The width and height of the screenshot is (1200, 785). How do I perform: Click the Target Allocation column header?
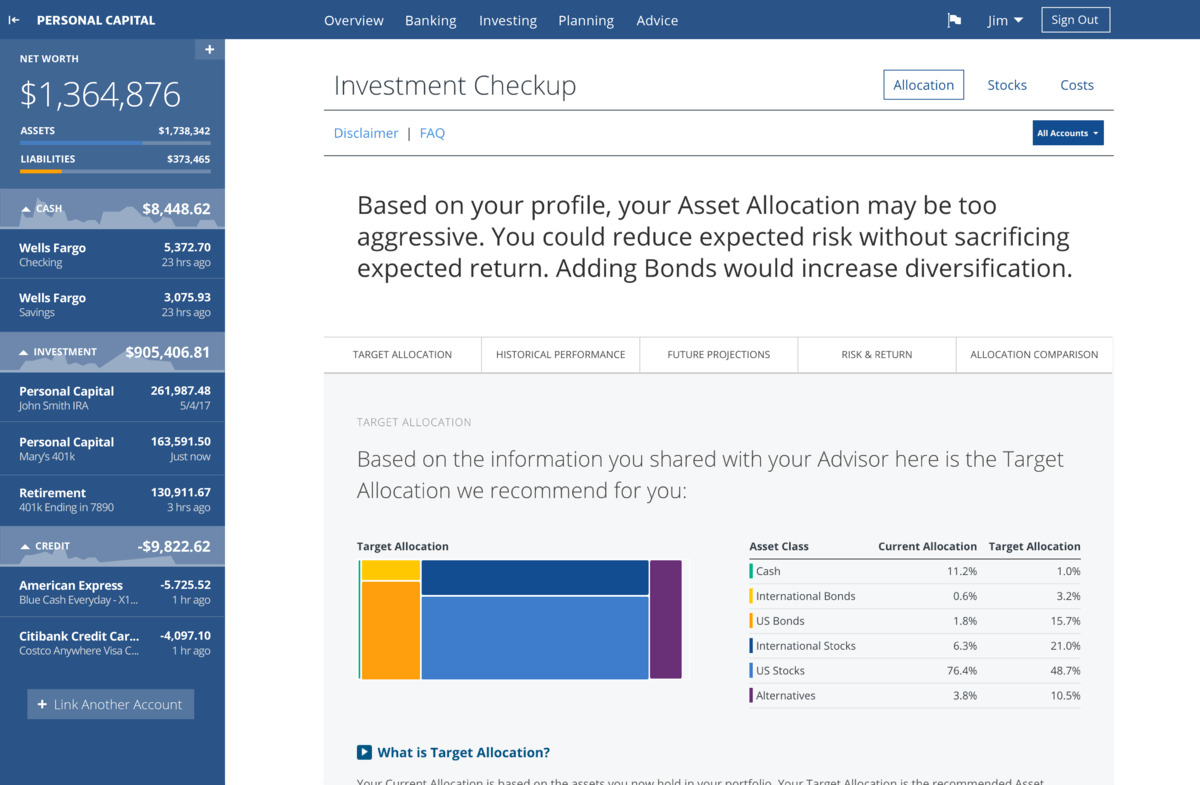point(1035,546)
